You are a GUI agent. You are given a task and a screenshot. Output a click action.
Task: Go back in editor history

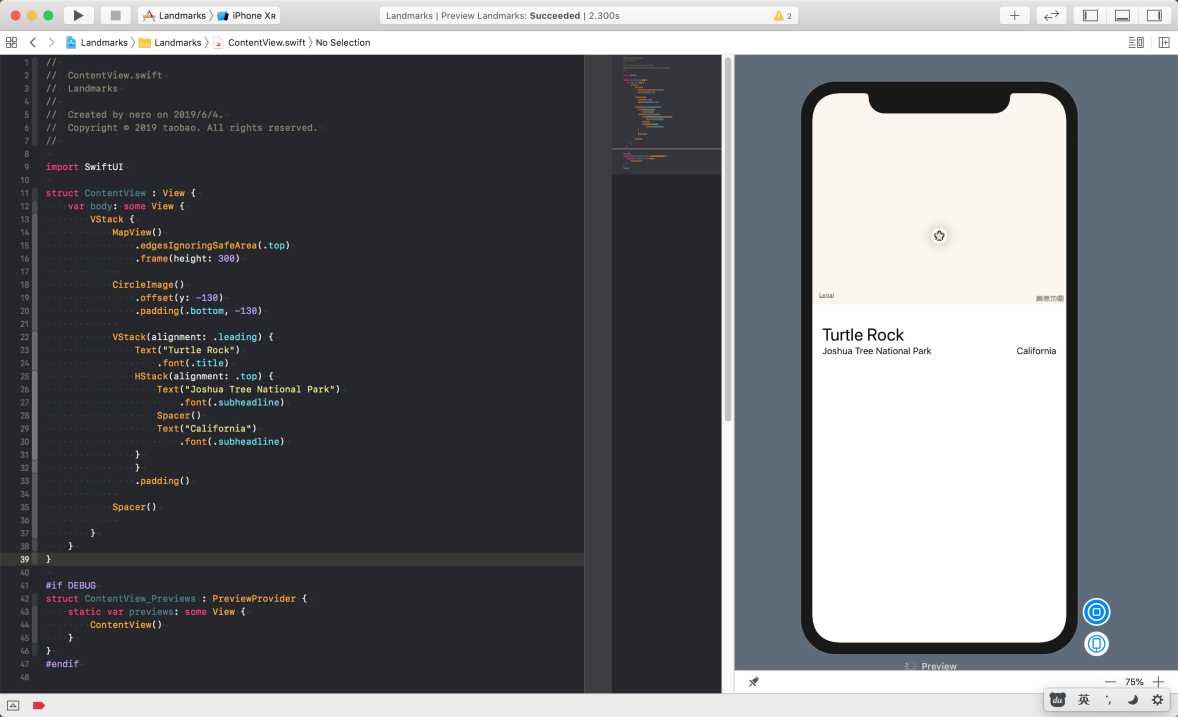[32, 43]
